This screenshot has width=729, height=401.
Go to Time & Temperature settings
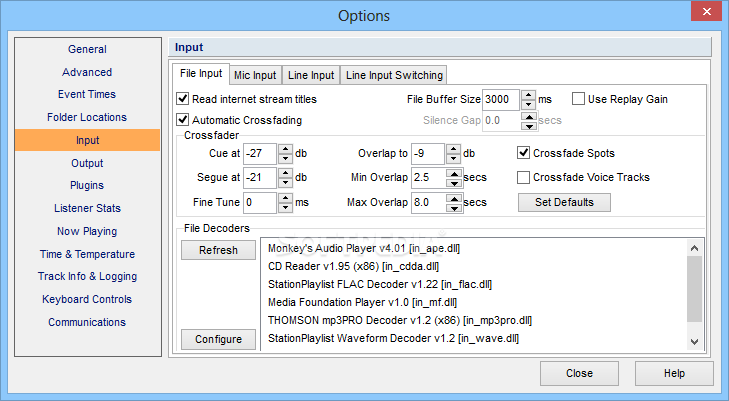87,254
